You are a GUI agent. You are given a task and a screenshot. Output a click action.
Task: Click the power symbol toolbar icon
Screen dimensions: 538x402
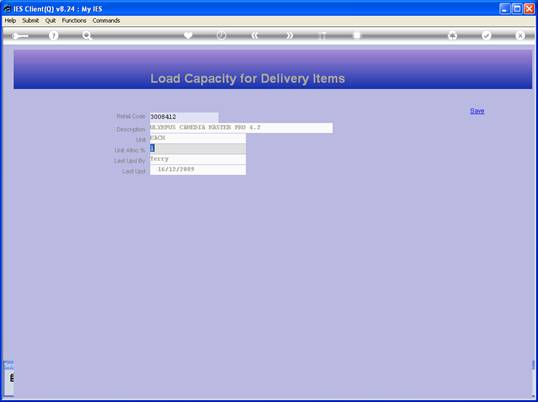[221, 35]
